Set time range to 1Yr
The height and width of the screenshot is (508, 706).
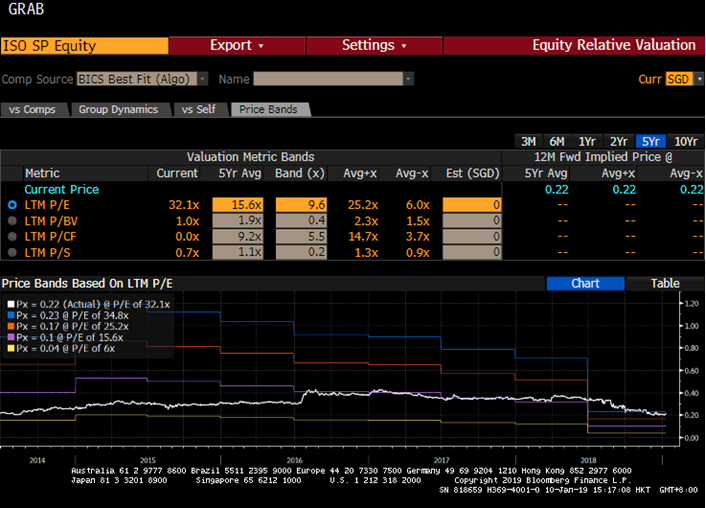[587, 141]
